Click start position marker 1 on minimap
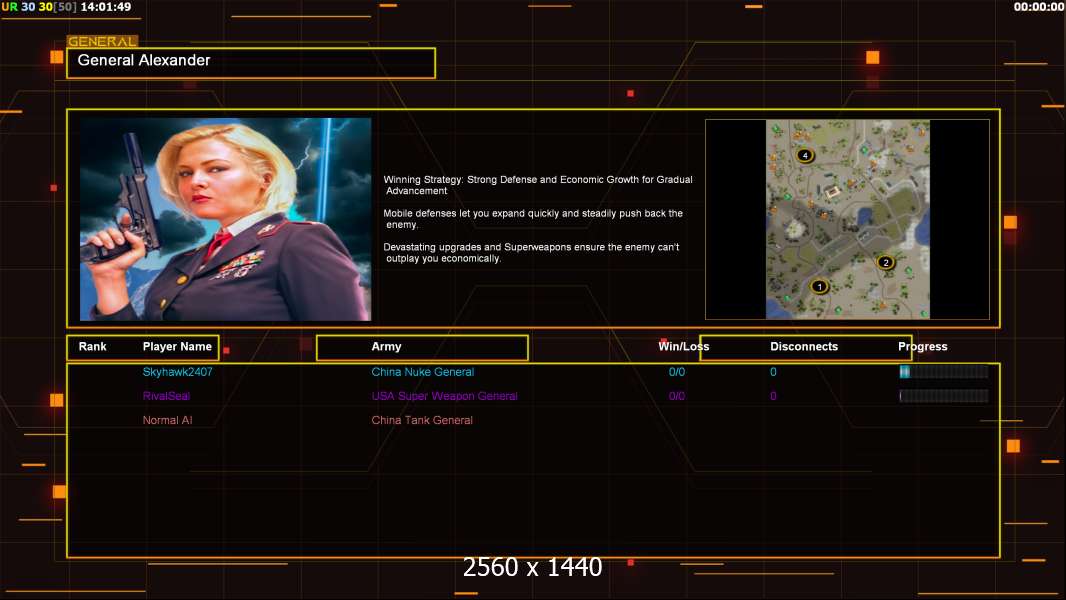Screen dimensions: 1066x600 click(819, 287)
